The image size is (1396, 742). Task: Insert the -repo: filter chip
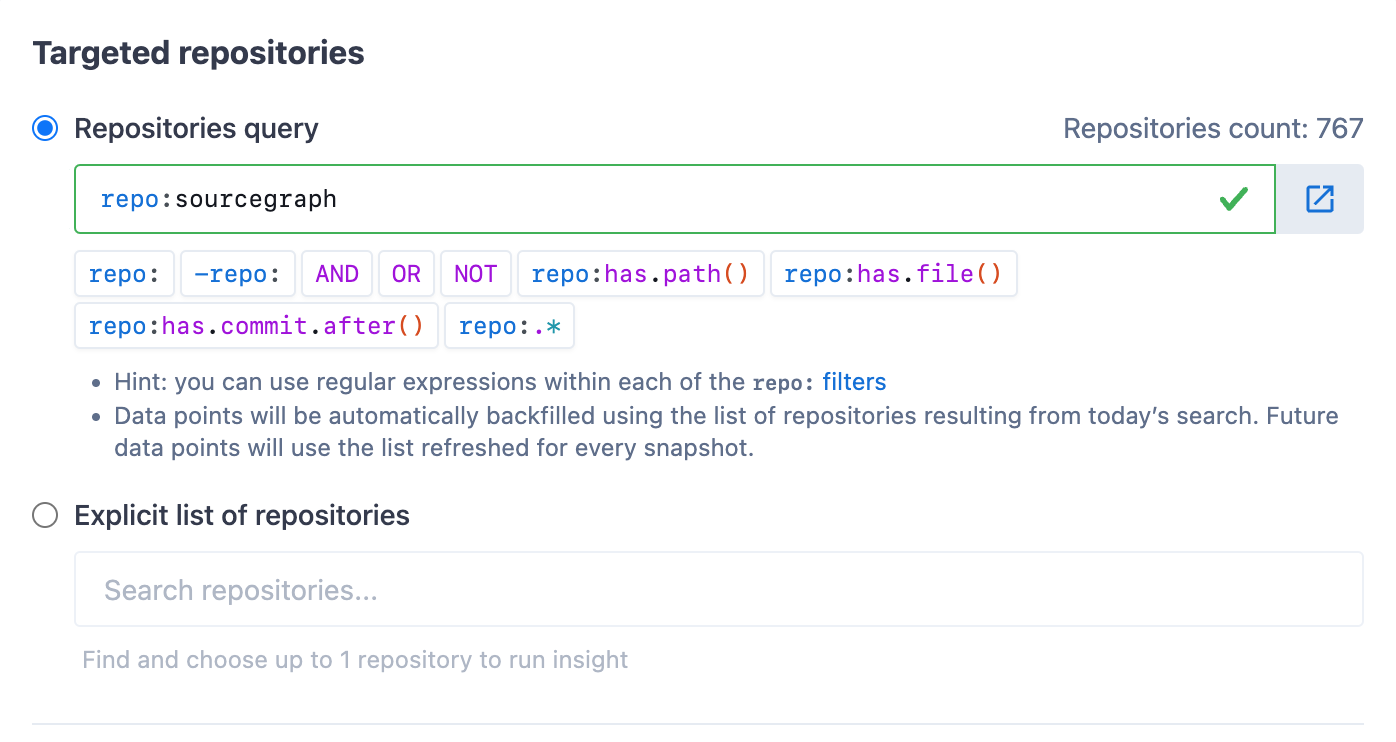(238, 274)
